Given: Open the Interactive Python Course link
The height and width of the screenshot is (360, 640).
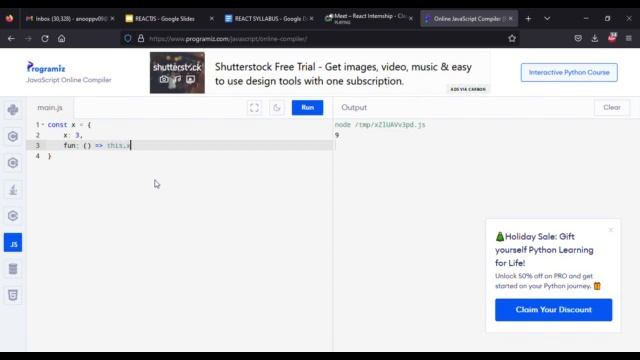Looking at the screenshot, I should click(x=569, y=72).
